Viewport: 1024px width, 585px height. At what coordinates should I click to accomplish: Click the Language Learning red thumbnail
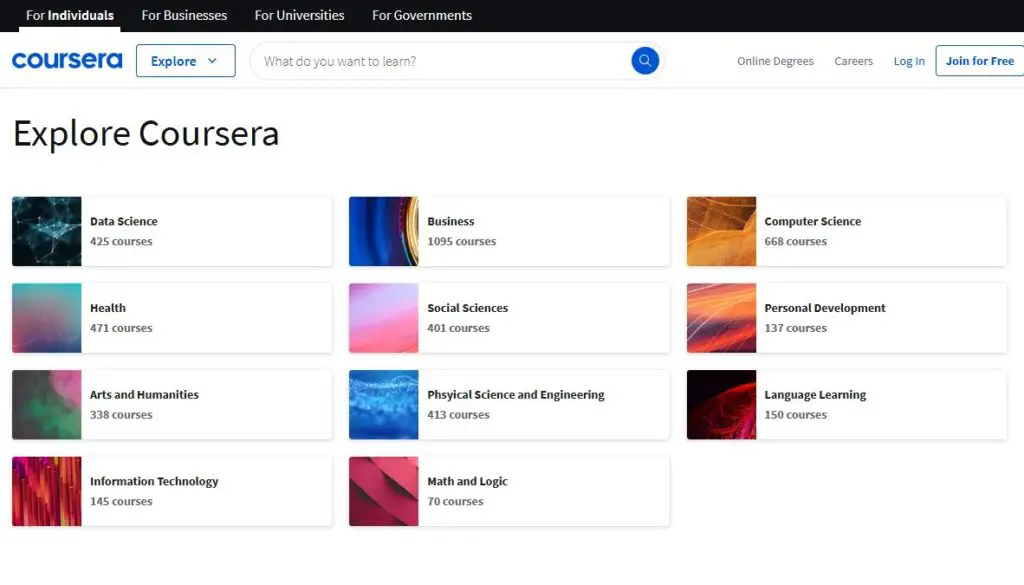pos(721,405)
